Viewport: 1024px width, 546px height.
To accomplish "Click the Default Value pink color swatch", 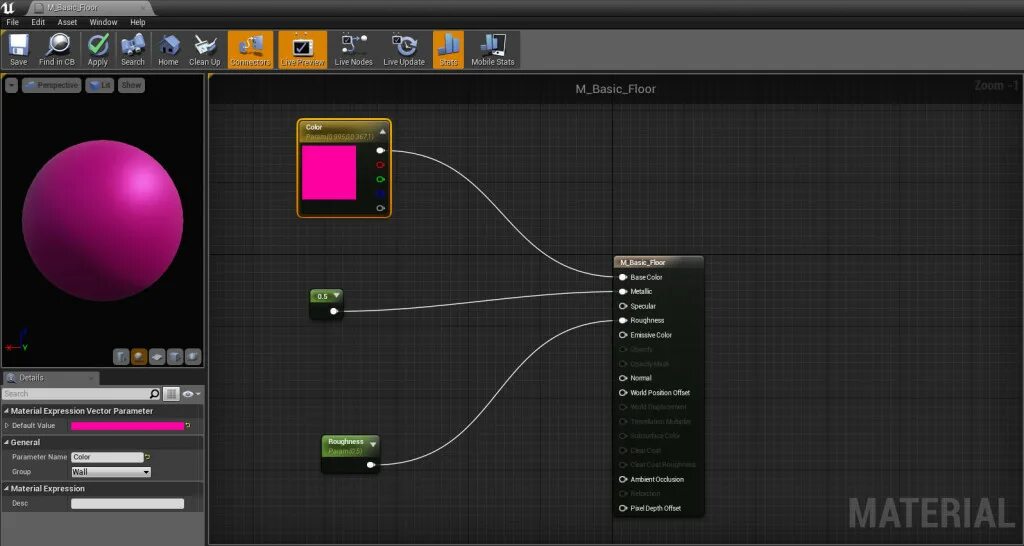I will click(127, 426).
